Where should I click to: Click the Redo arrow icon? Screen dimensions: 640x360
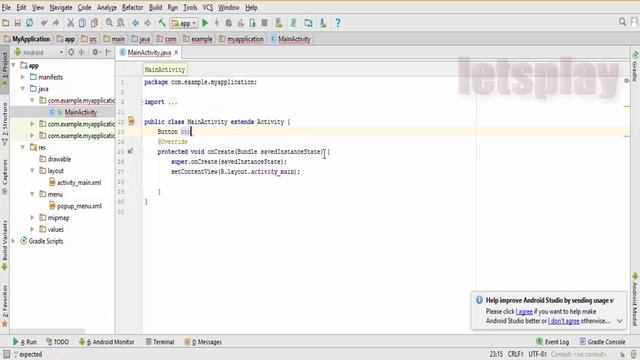pos(56,23)
